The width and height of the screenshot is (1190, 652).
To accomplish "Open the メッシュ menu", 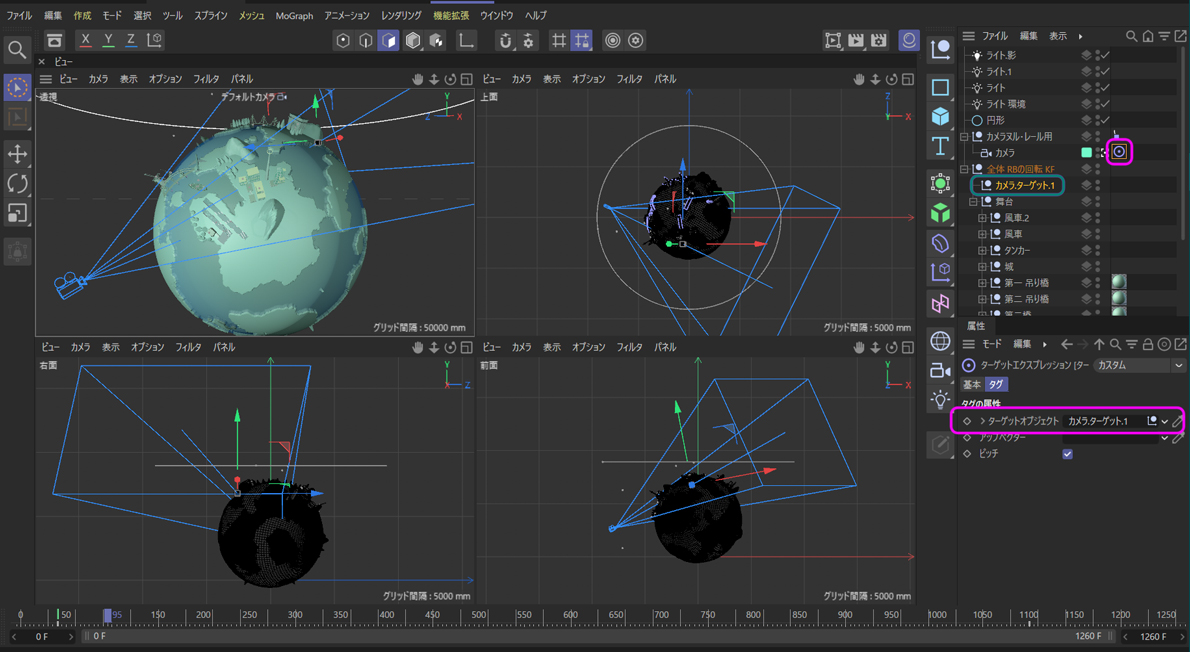I will (x=251, y=16).
